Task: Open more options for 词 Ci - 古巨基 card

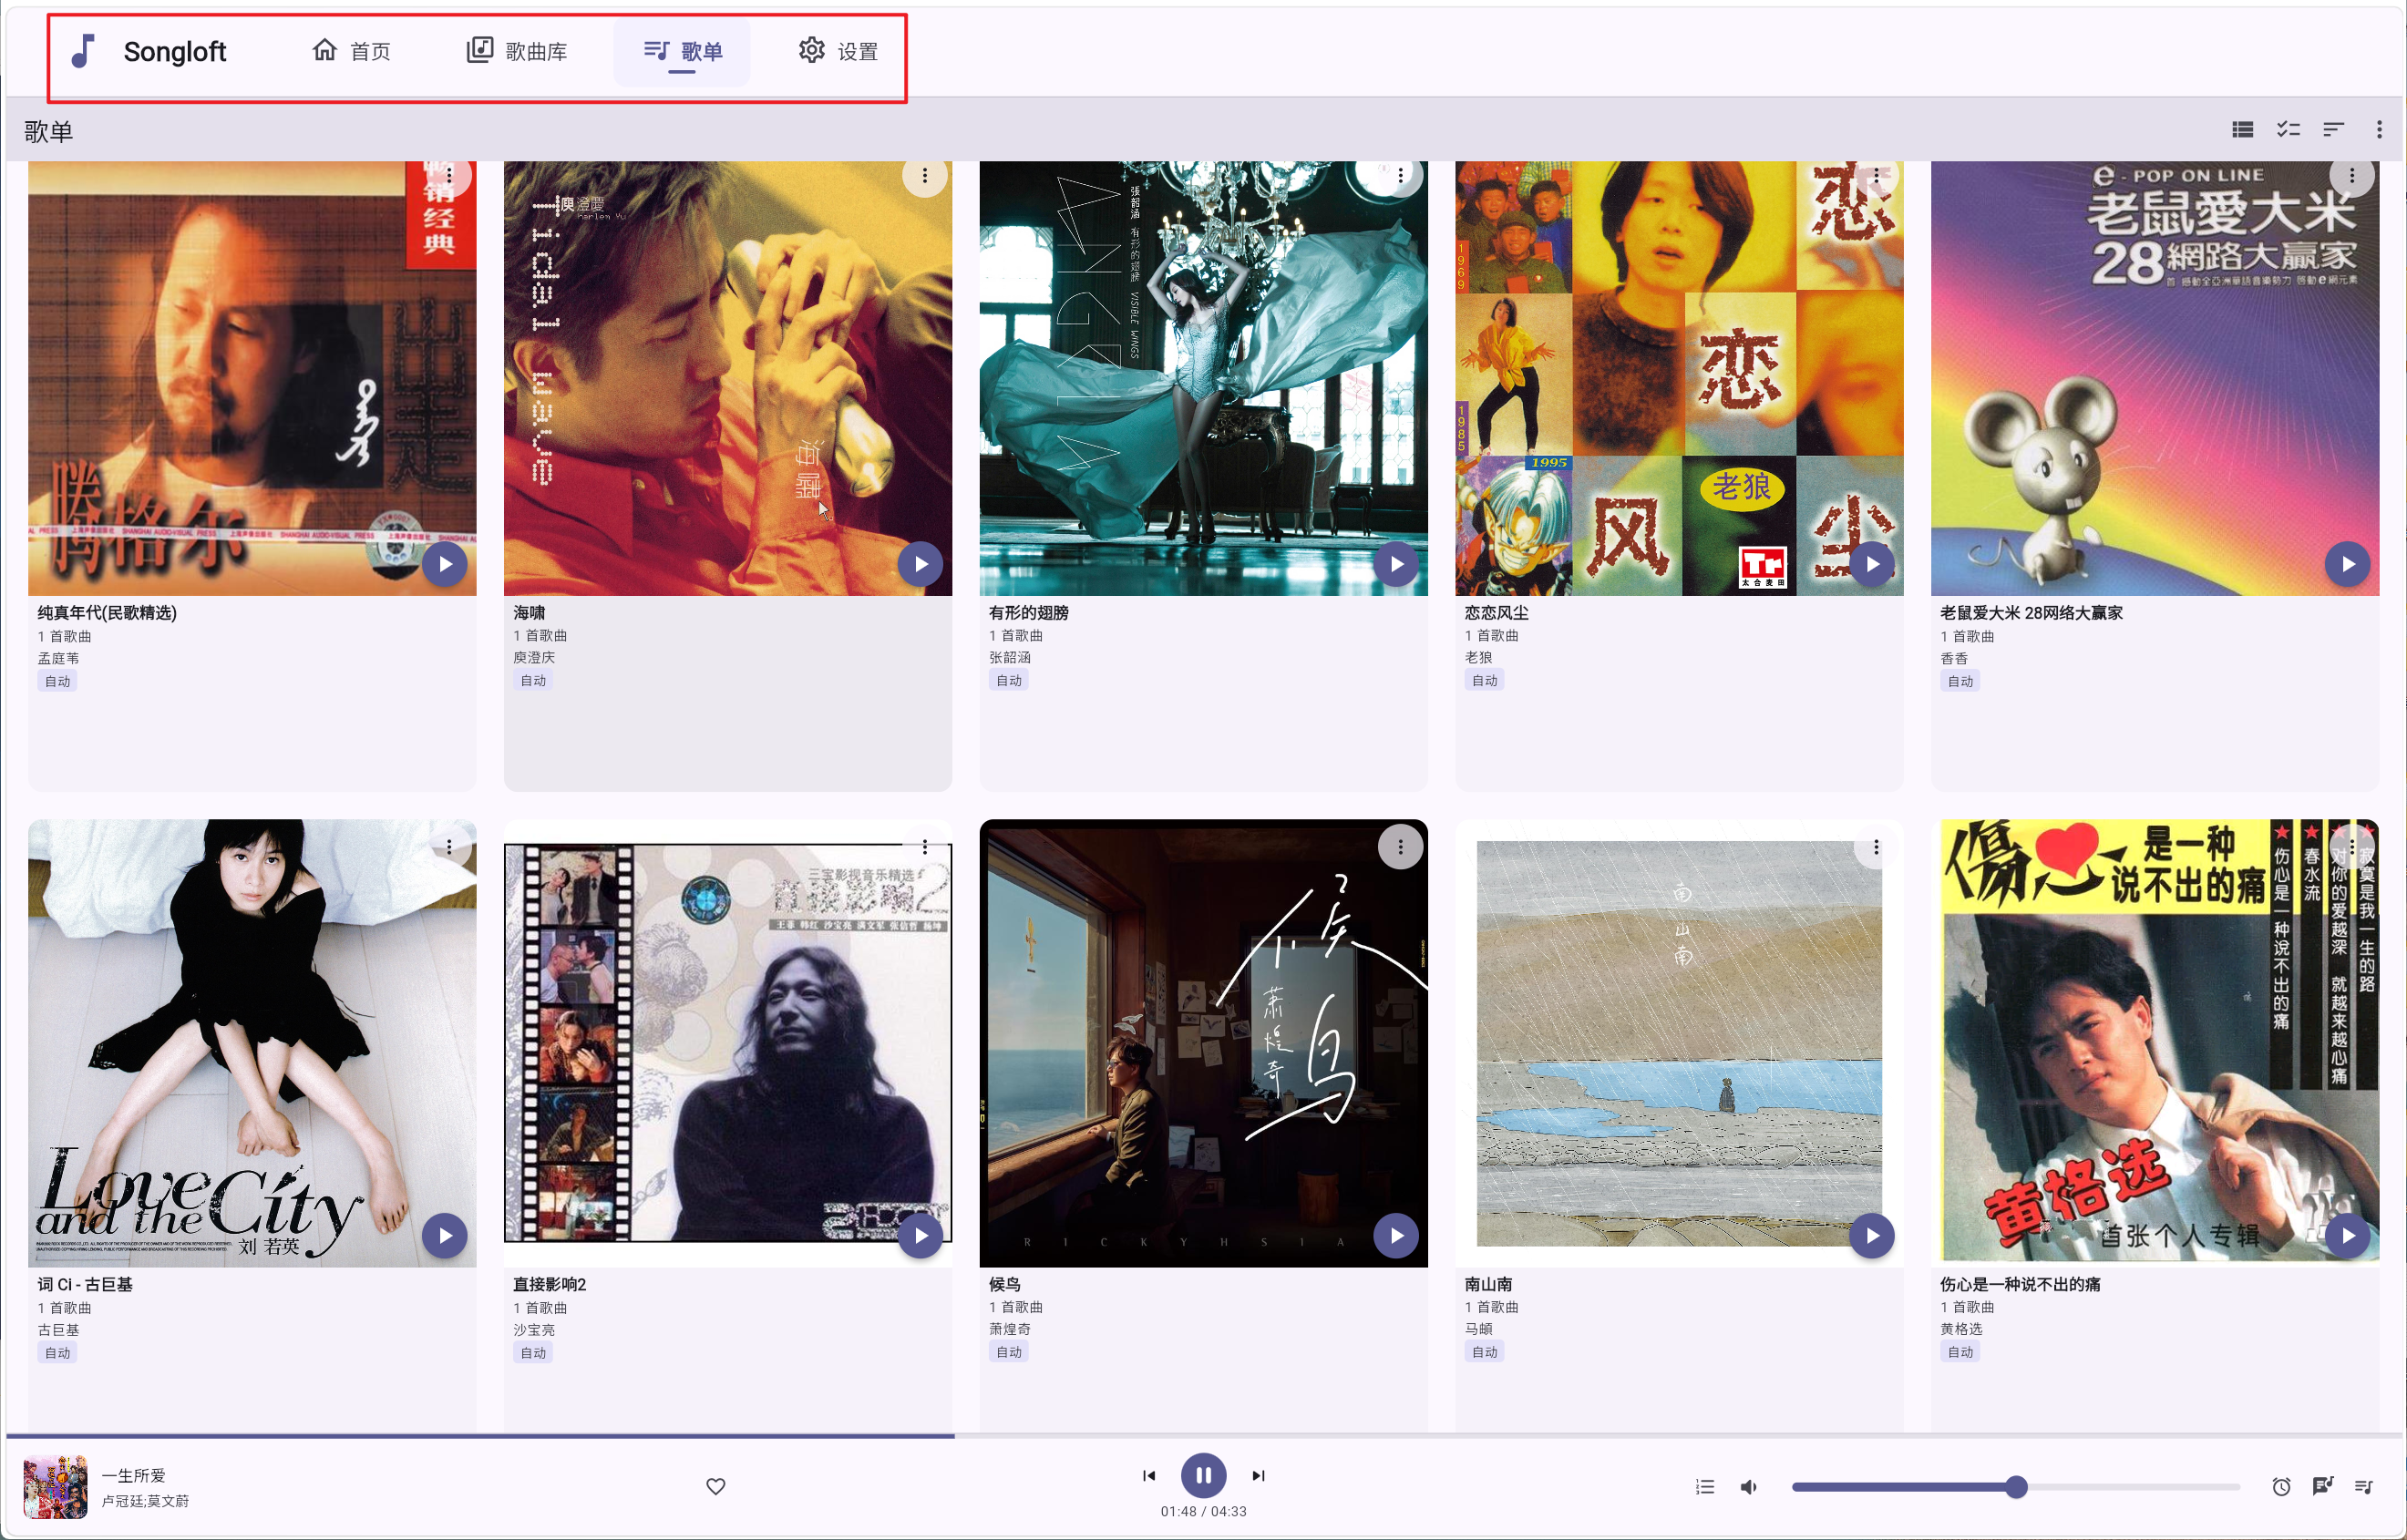Action: click(449, 847)
